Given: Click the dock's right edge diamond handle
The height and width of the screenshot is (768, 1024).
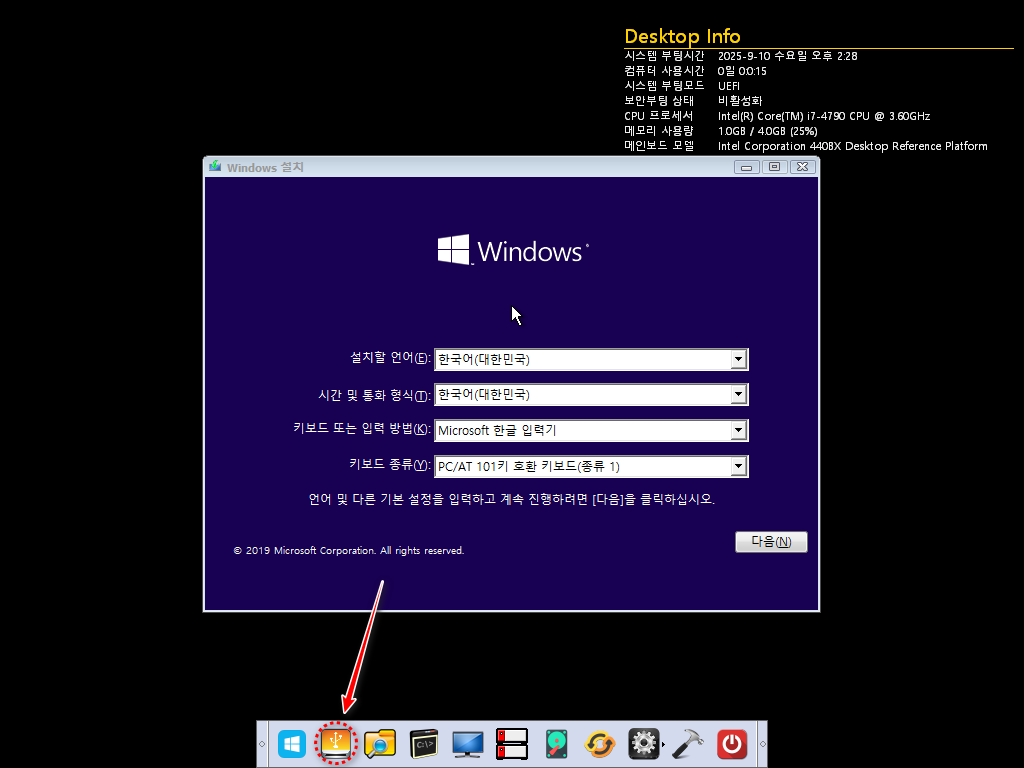Looking at the screenshot, I should point(762,744).
